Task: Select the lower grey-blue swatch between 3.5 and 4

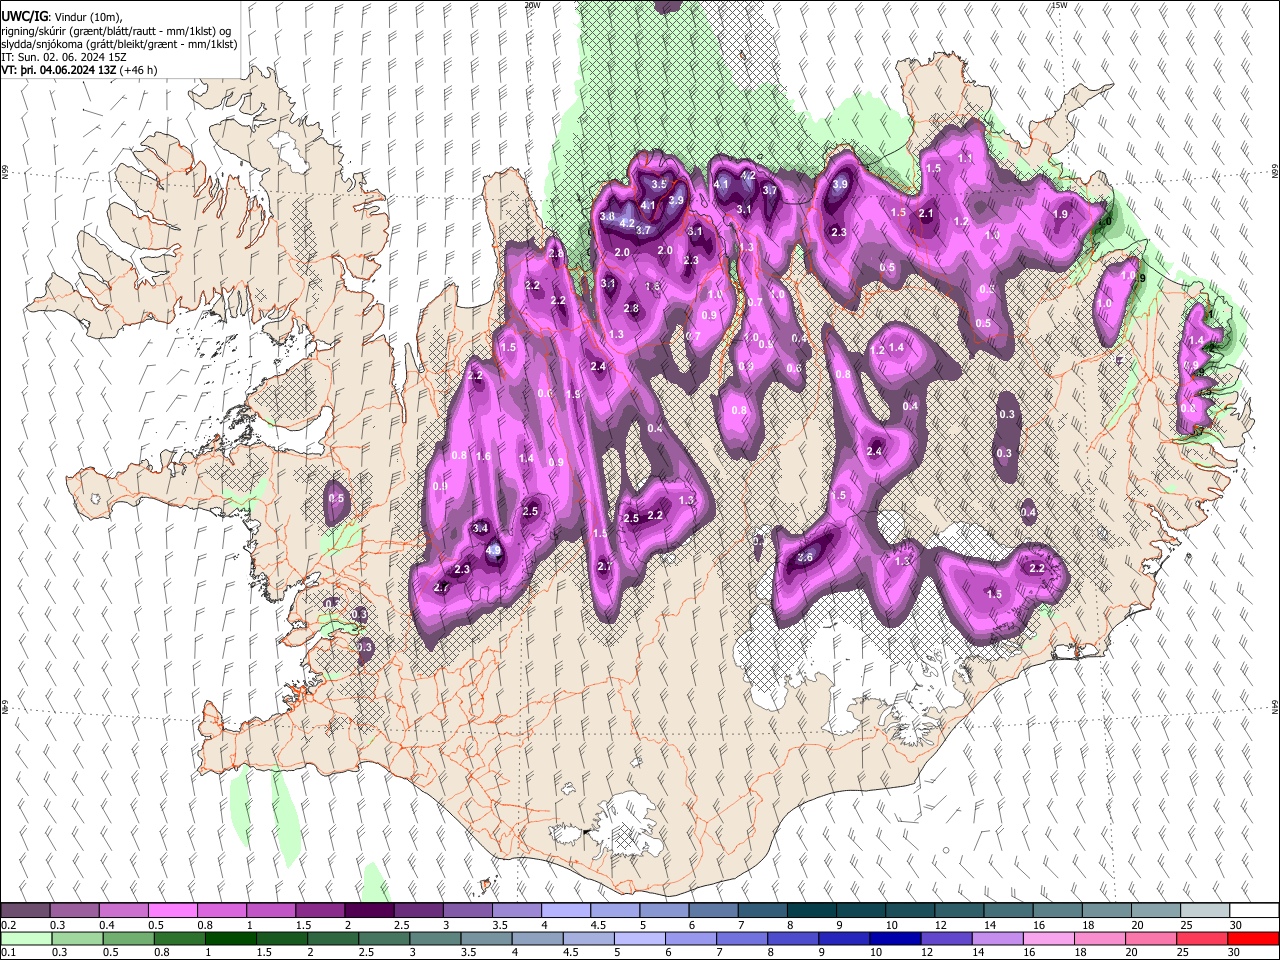Action: tap(486, 938)
